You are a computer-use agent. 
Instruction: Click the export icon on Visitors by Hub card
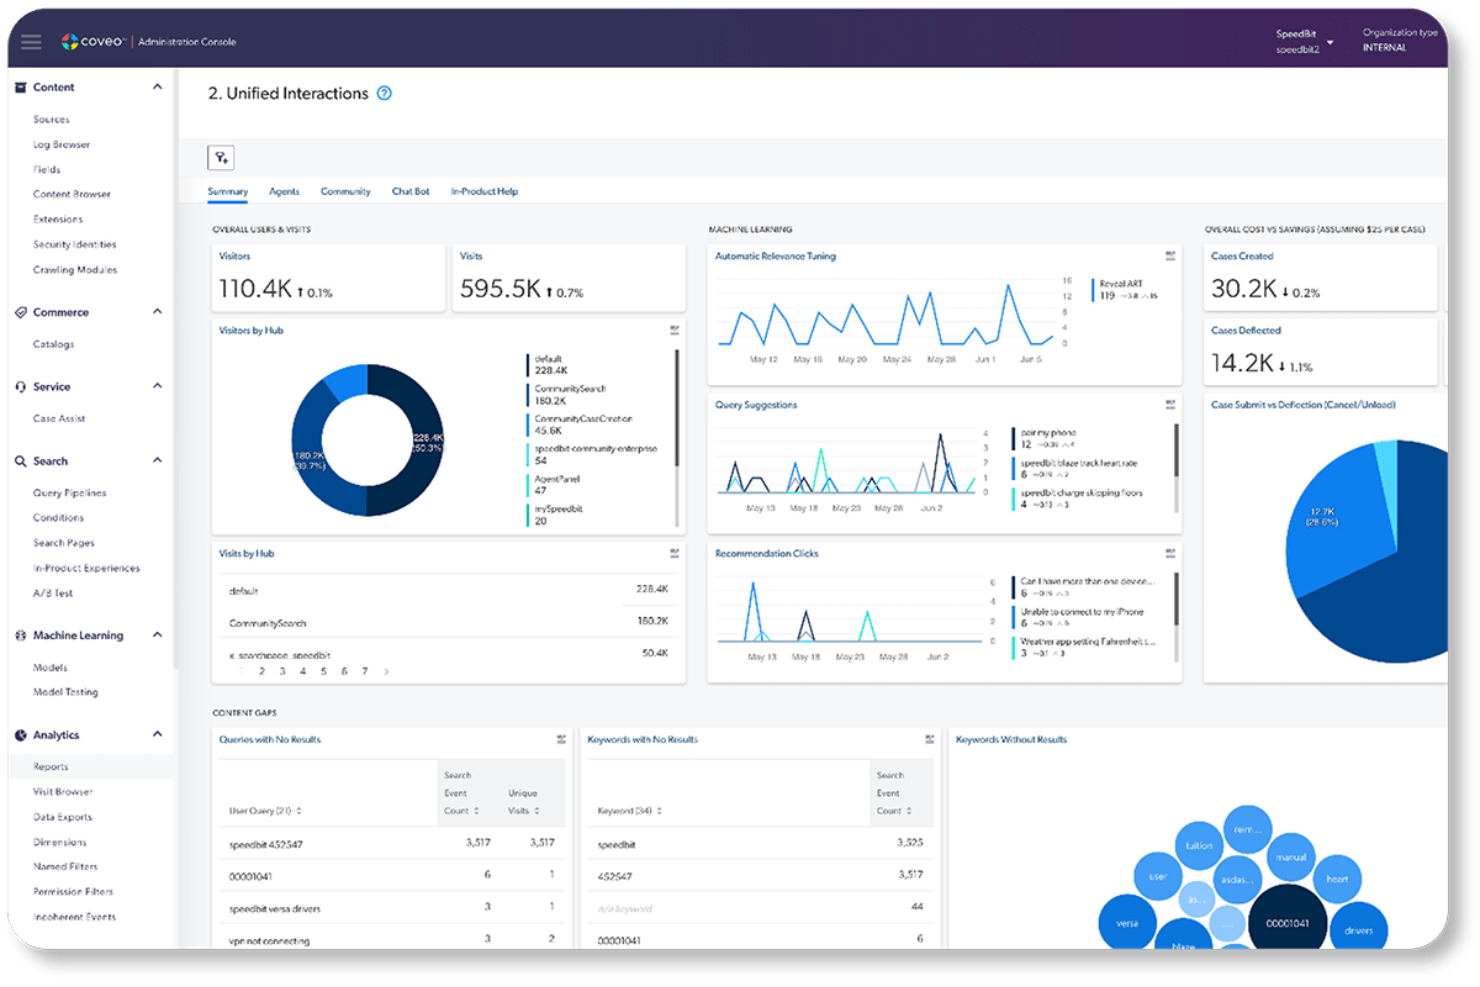coord(675,330)
